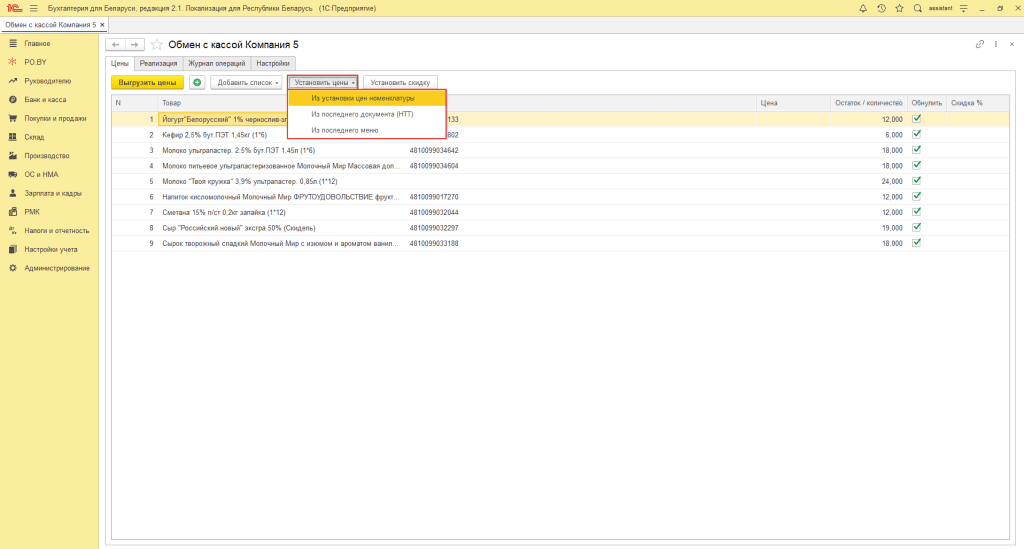
Task: Toggle Обнулить checkbox for Сметана 15% row
Action: click(916, 212)
